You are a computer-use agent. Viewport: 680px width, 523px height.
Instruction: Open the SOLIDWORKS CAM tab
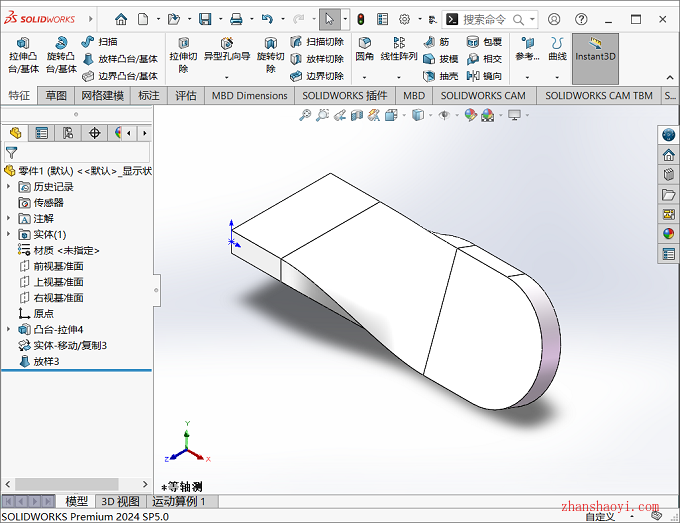(483, 95)
